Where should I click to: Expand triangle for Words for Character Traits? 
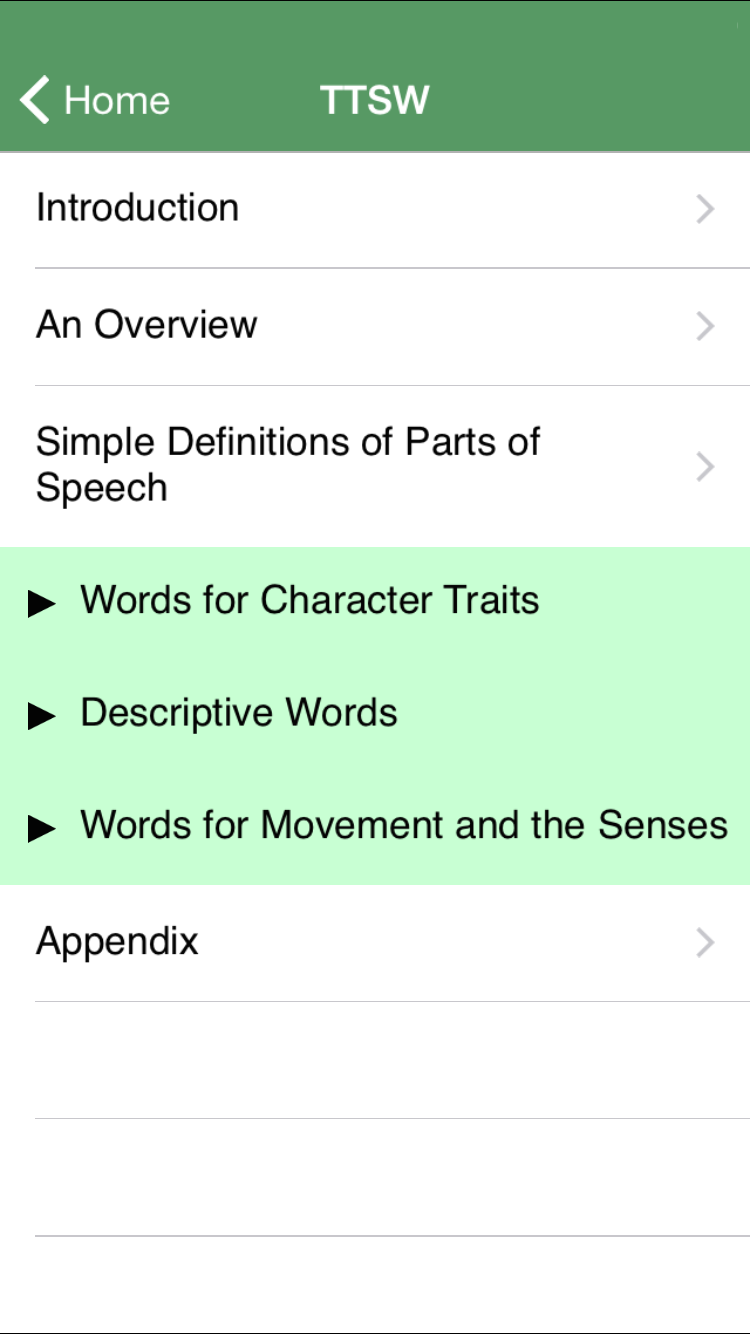[42, 603]
